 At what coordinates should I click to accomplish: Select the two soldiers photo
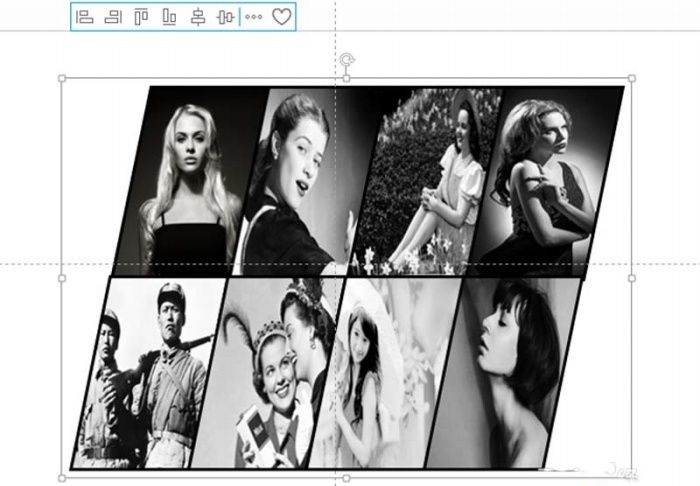150,375
